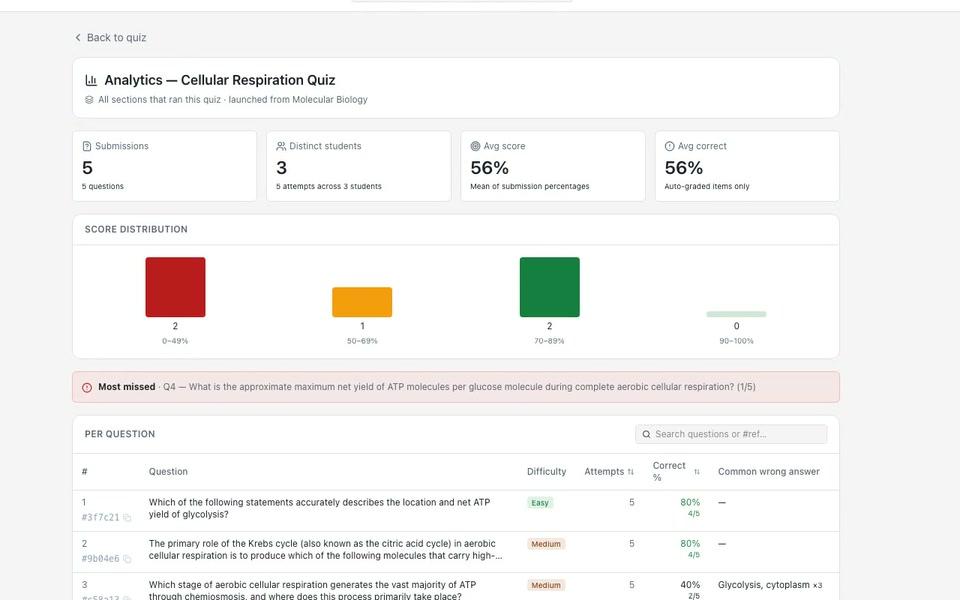This screenshot has width=960, height=600.
Task: Click the Question column header
Action: coord(168,472)
